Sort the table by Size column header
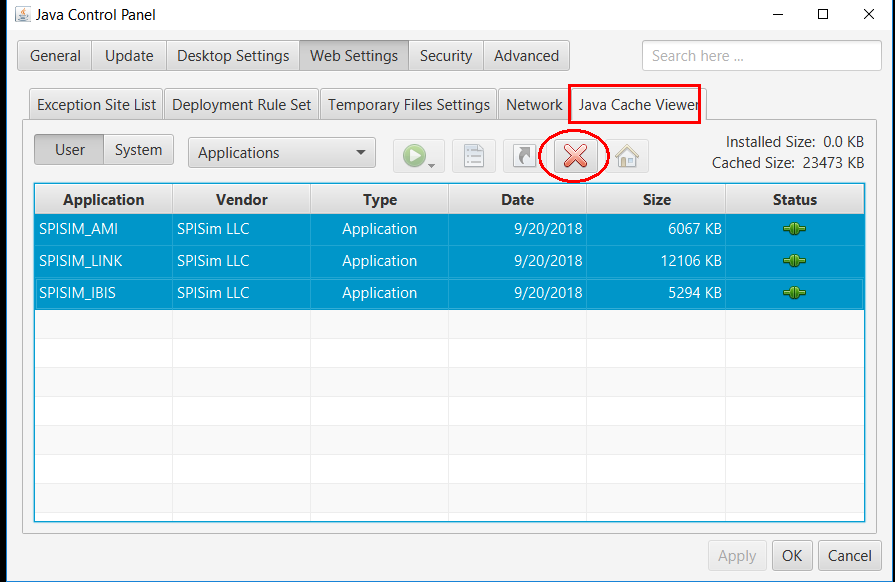895x582 pixels. [656, 200]
